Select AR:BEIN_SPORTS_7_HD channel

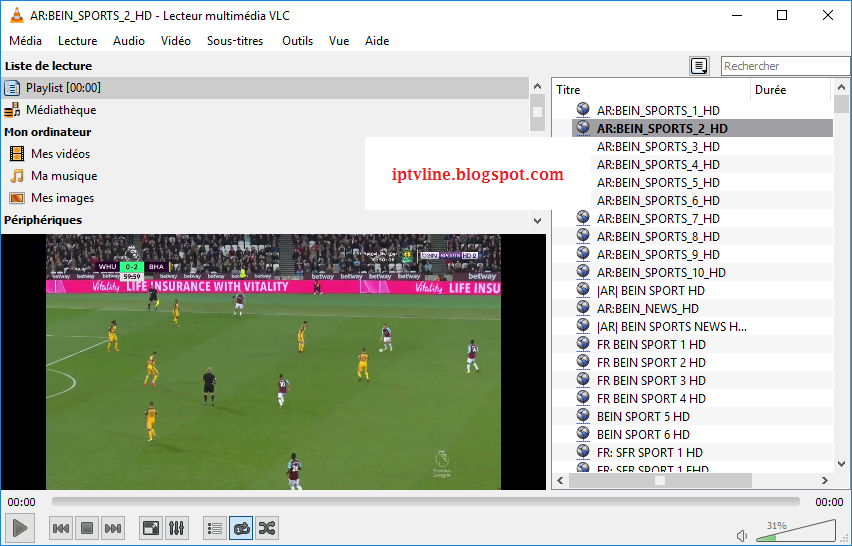(x=658, y=219)
